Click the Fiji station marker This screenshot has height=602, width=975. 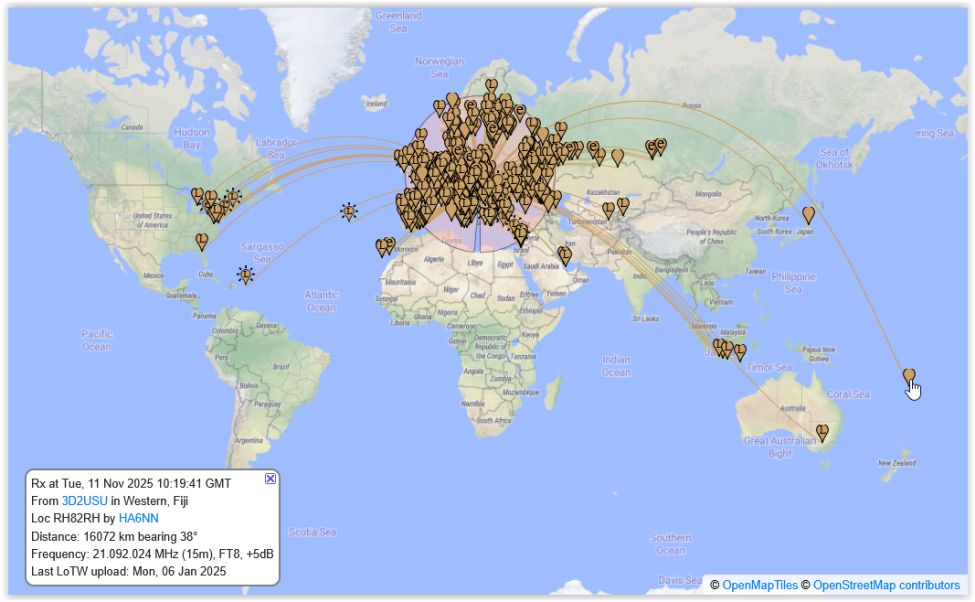coord(909,375)
